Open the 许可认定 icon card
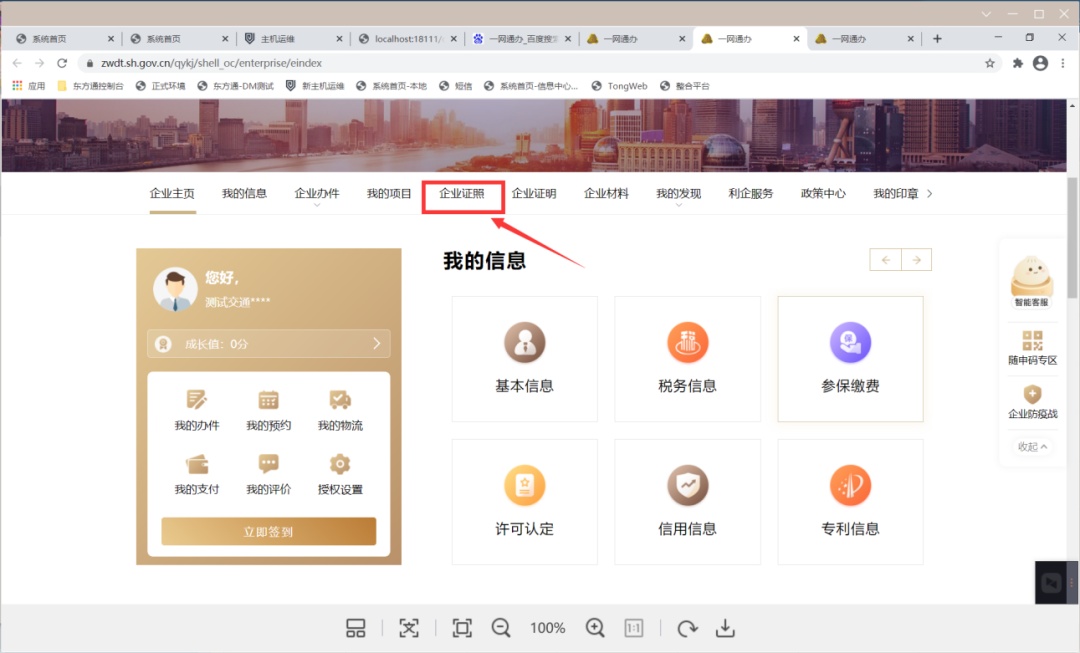This screenshot has width=1080, height=653. pos(524,487)
